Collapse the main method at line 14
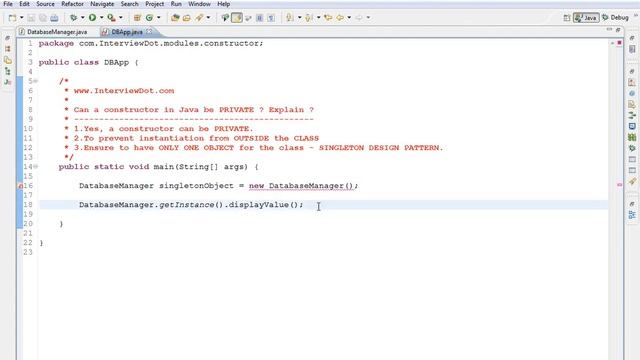This screenshot has height=360, width=640. (x=36, y=167)
